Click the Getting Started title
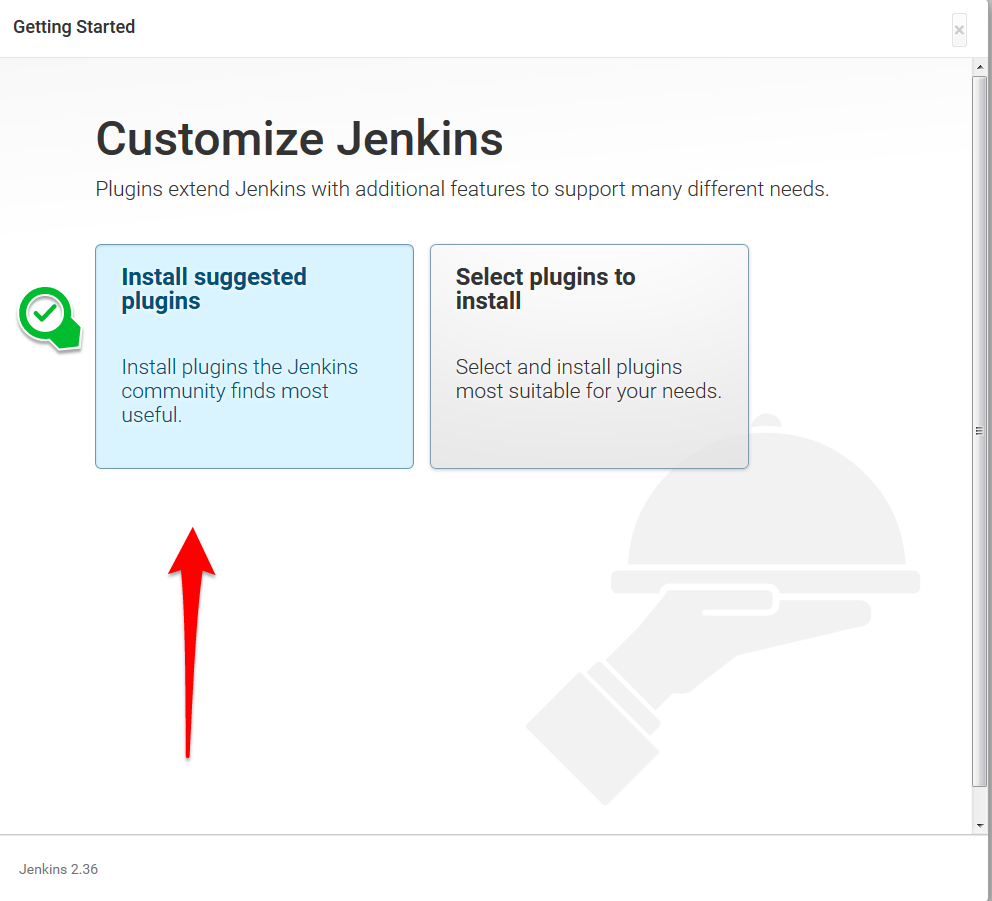The image size is (992, 901). click(74, 27)
